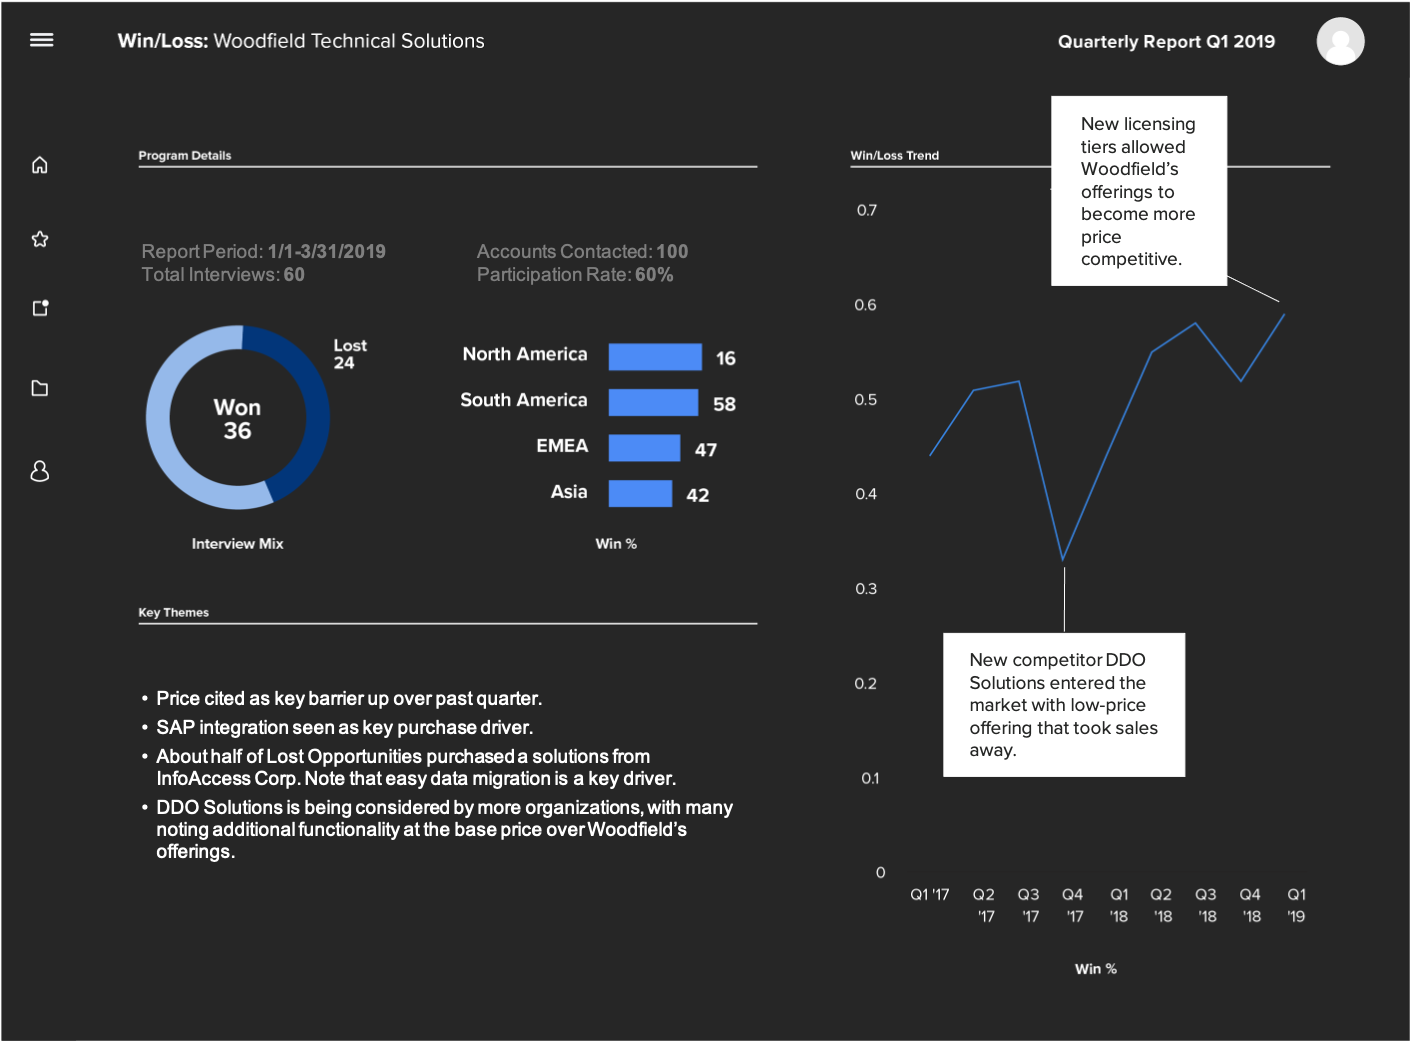Viewport: 1410px width, 1041px height.
Task: Open the hamburger menu
Action: [41, 40]
